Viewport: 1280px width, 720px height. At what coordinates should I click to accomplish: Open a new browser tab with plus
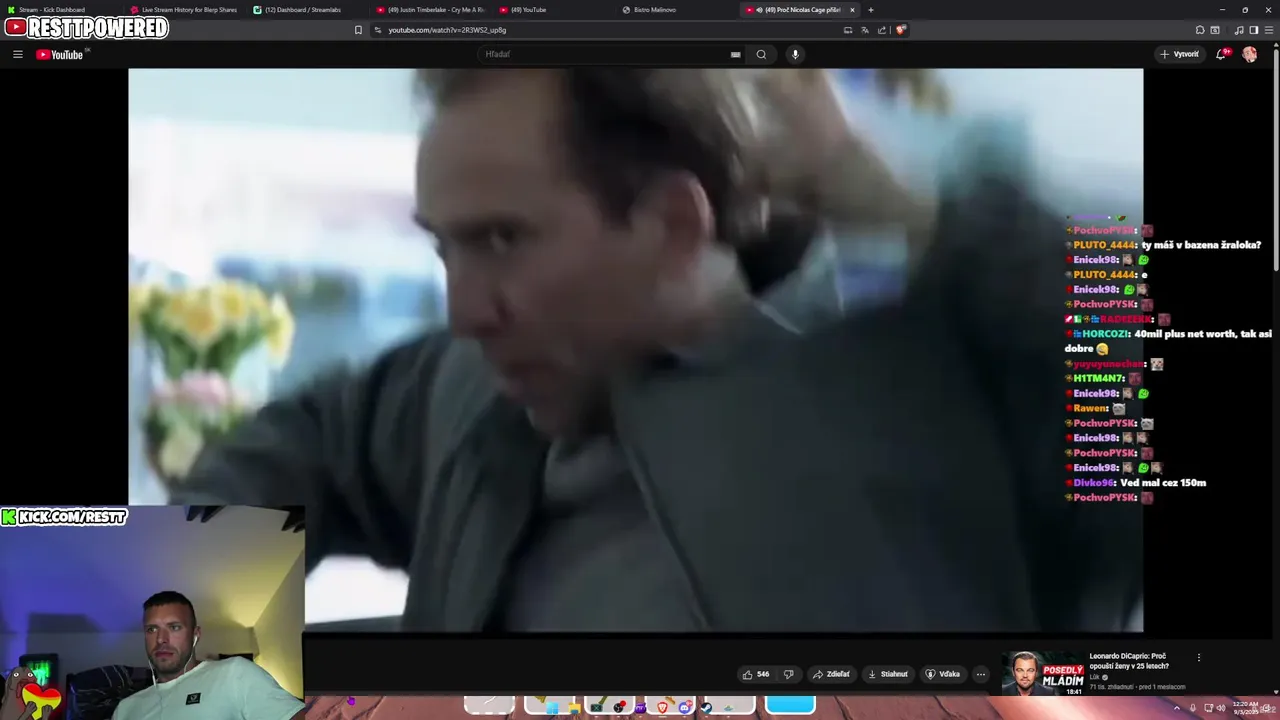click(x=870, y=10)
